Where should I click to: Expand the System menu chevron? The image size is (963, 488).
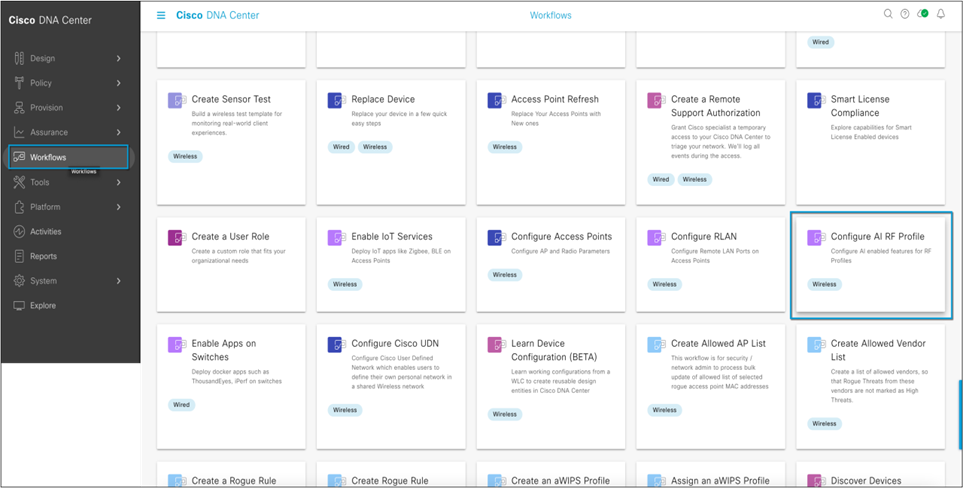point(119,281)
